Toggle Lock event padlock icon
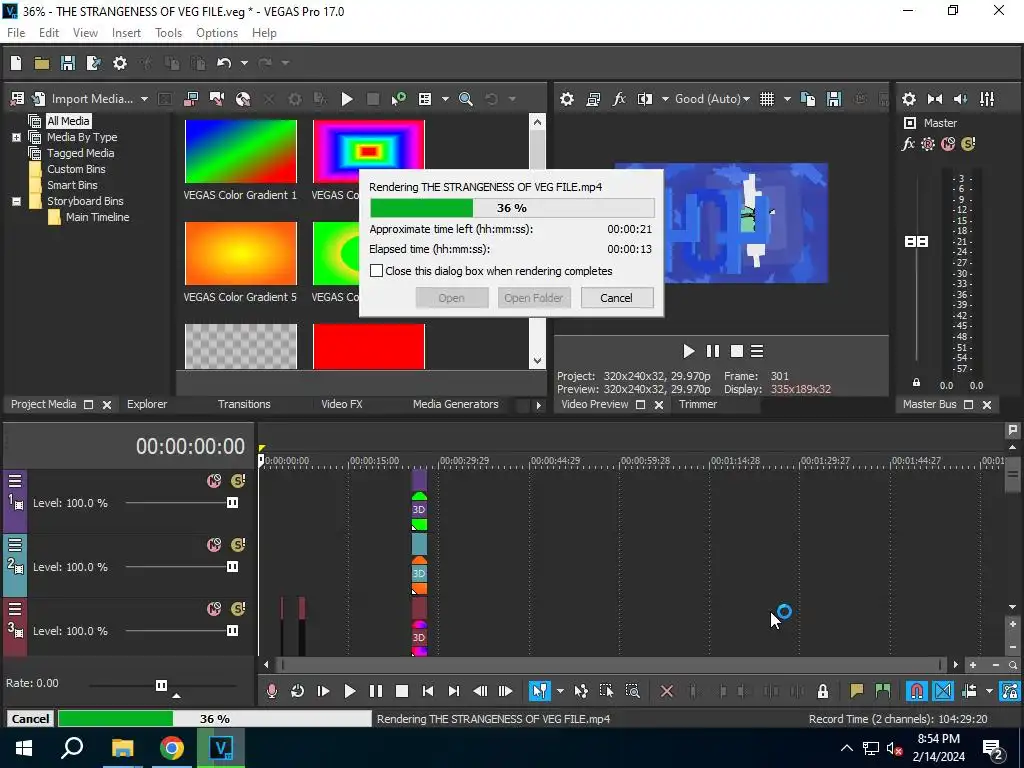 pos(823,691)
